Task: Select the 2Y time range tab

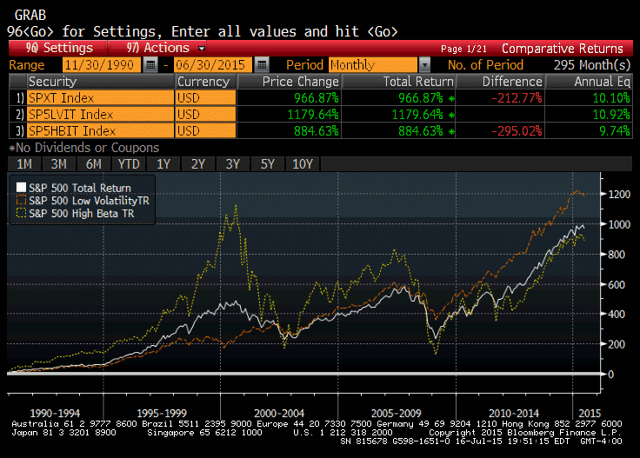Action: coord(198,164)
